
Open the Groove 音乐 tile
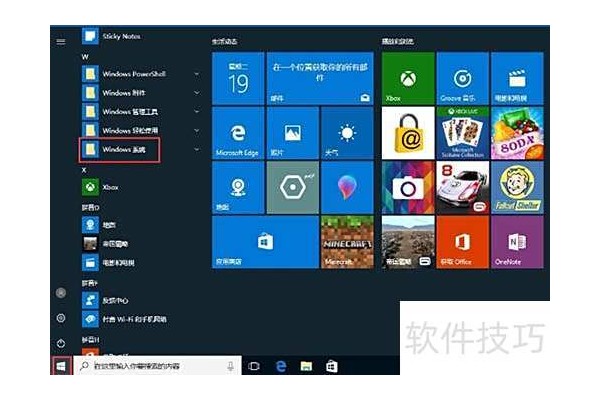[x=463, y=78]
